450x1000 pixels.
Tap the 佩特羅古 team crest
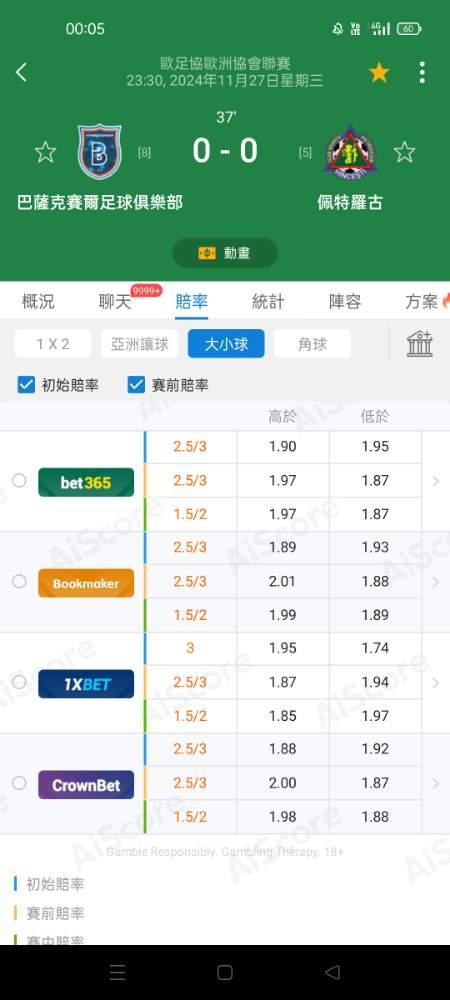click(x=350, y=151)
